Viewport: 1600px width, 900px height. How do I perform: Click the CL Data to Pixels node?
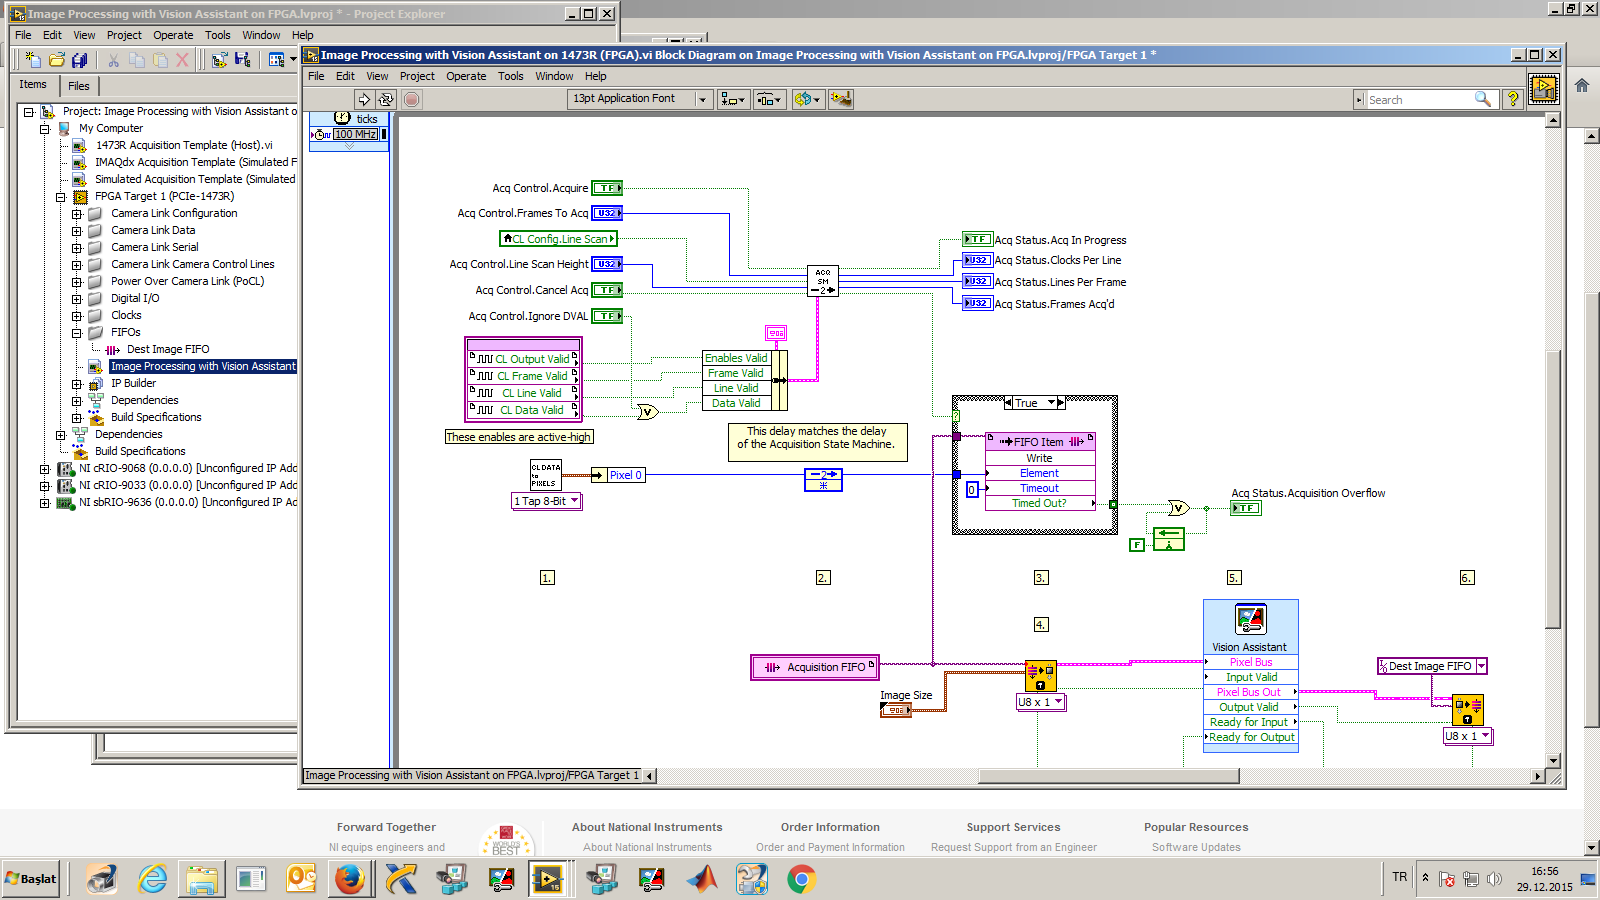point(546,474)
